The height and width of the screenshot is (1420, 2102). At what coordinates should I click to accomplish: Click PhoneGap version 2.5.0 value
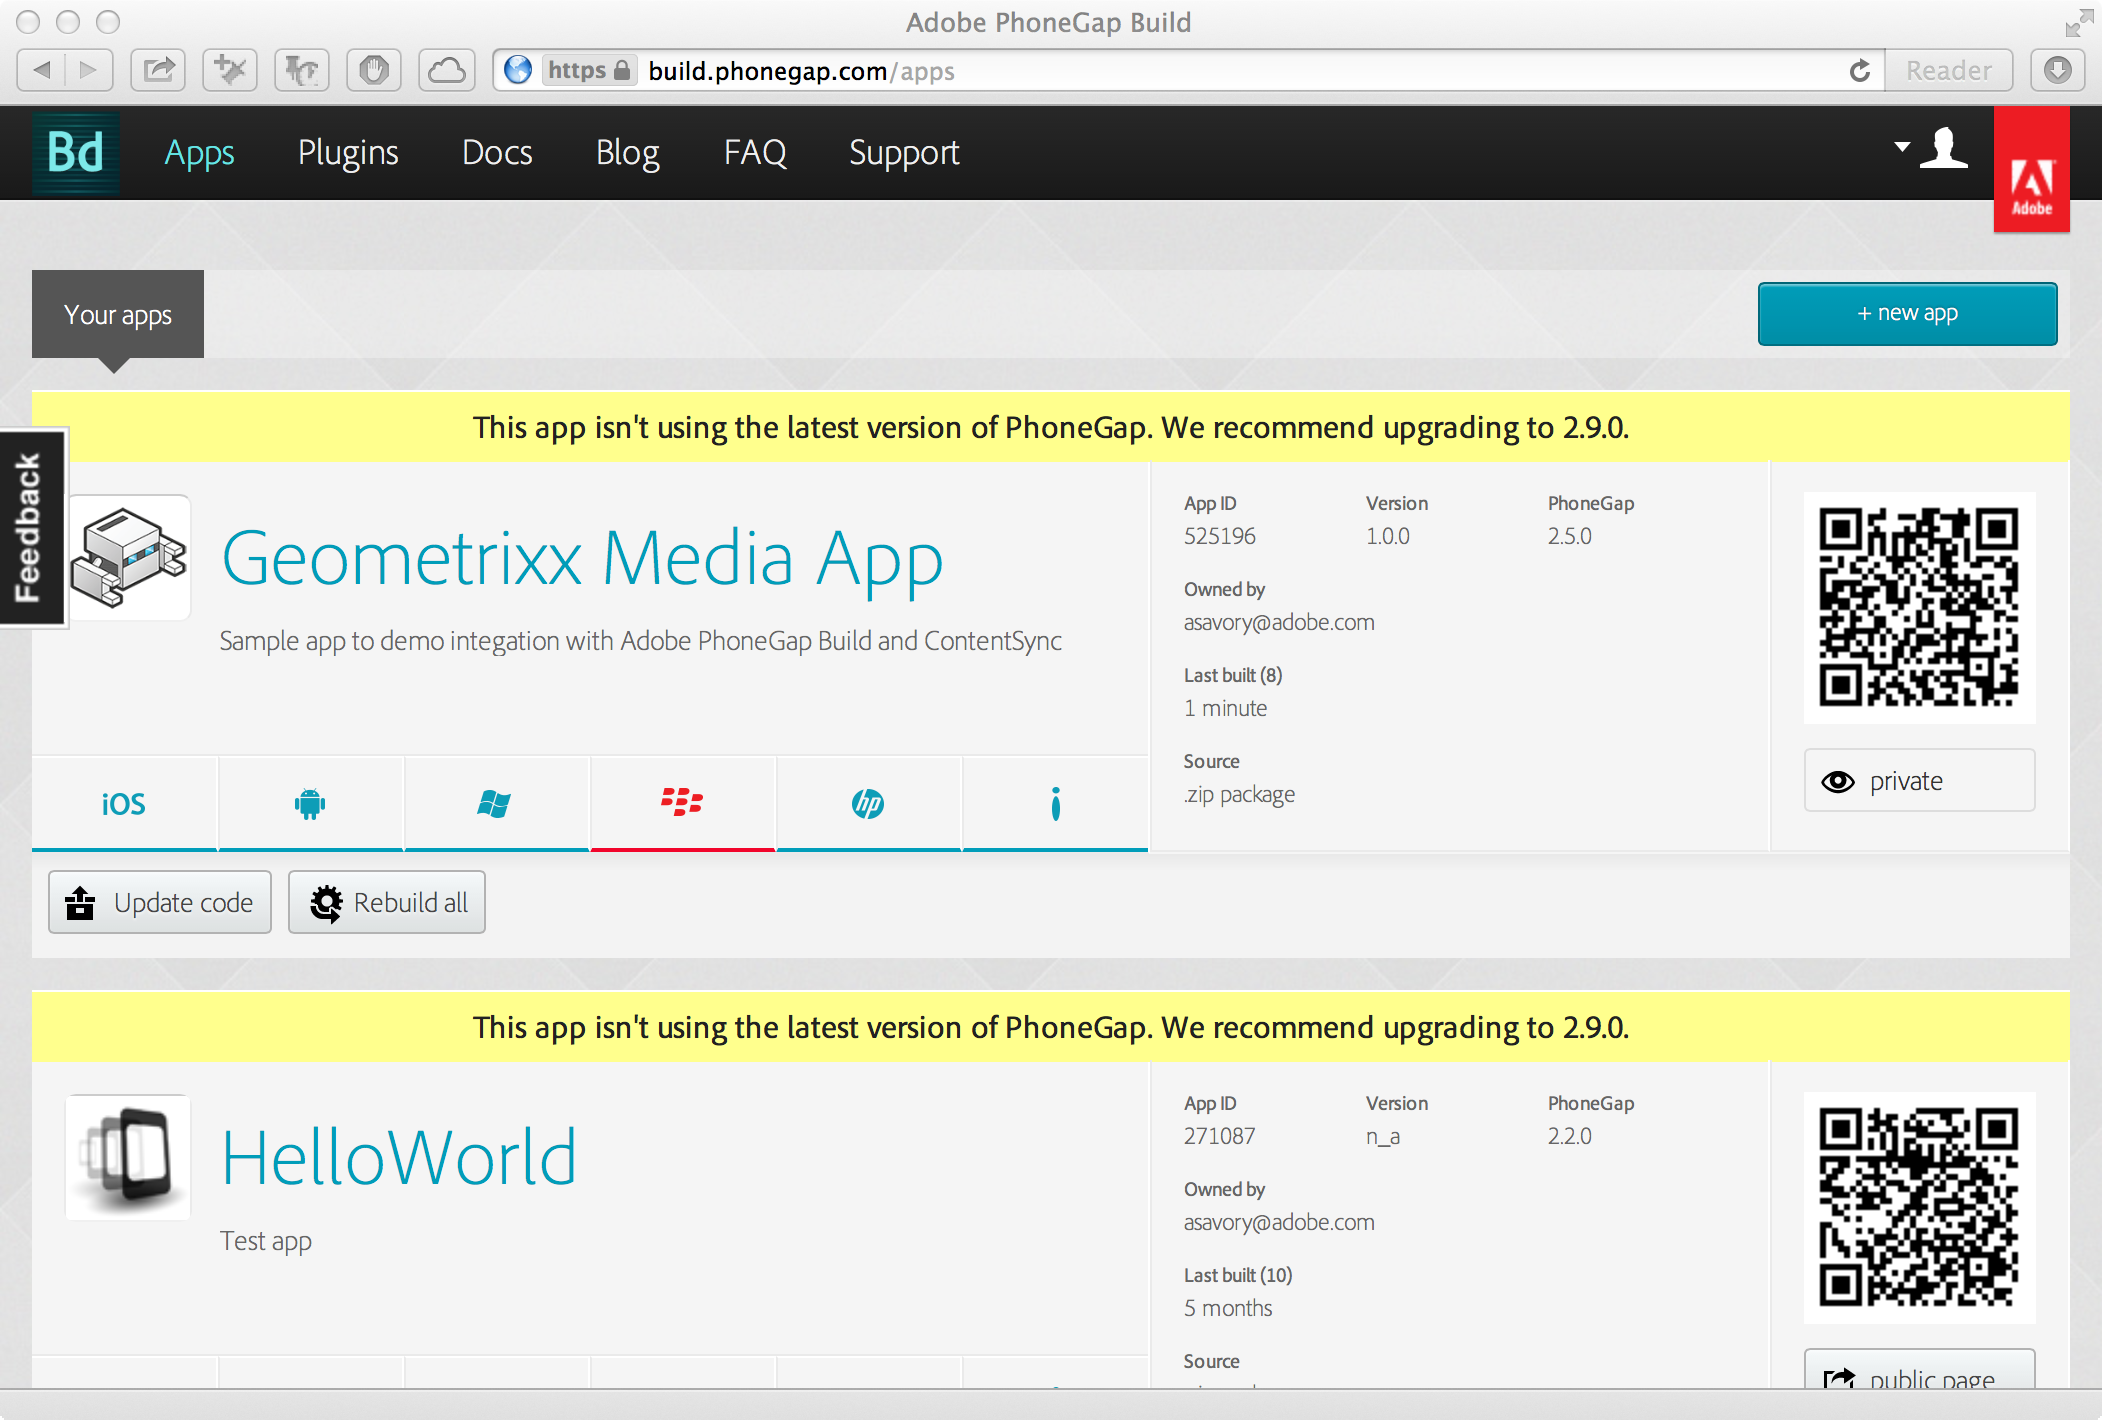click(1569, 536)
